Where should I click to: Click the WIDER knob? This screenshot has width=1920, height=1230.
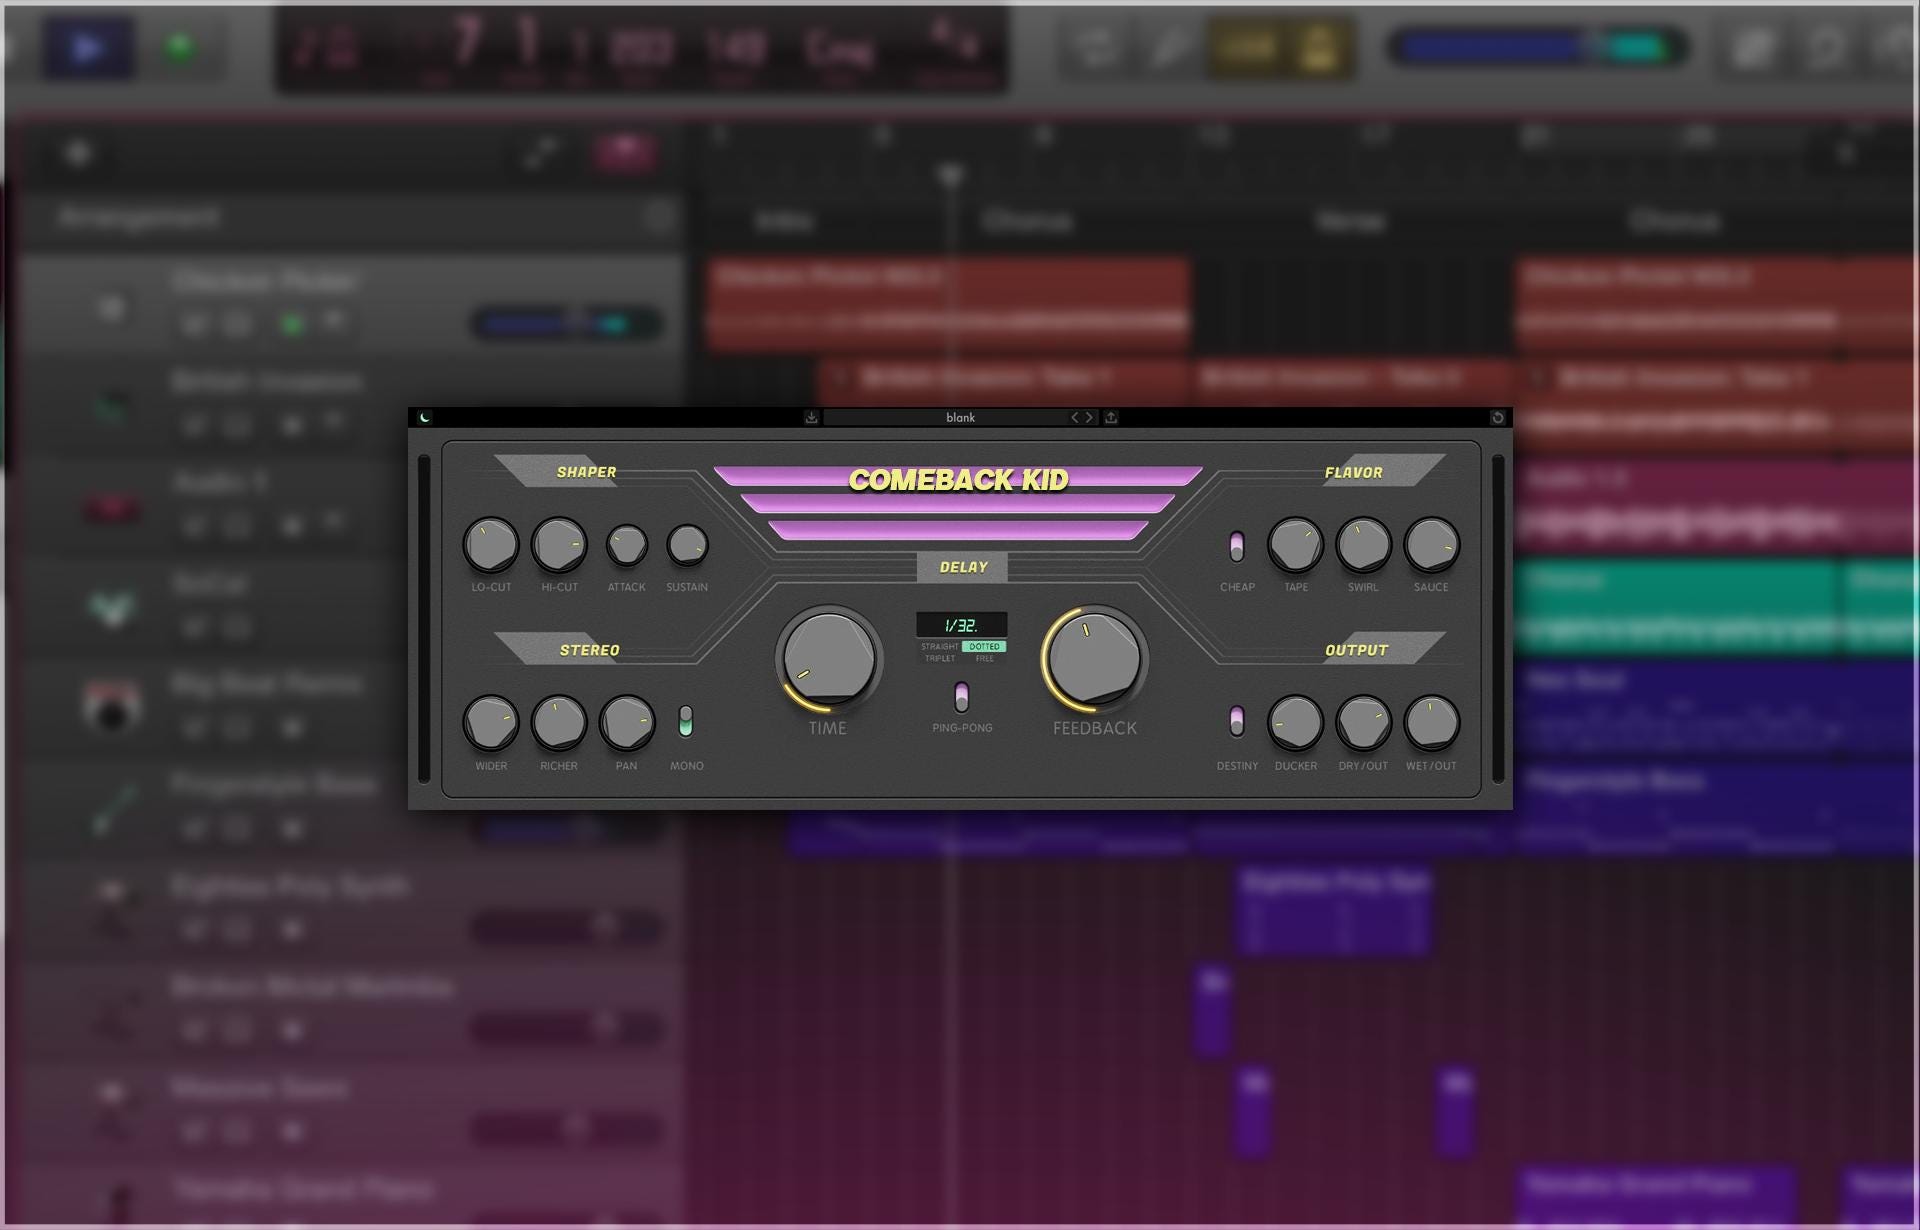coord(491,723)
